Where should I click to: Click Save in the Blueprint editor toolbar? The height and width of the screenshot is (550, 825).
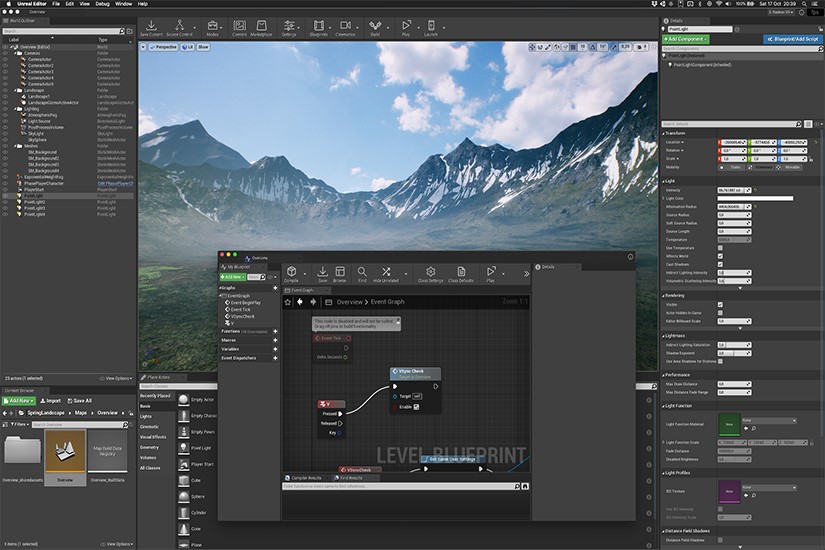(x=323, y=274)
